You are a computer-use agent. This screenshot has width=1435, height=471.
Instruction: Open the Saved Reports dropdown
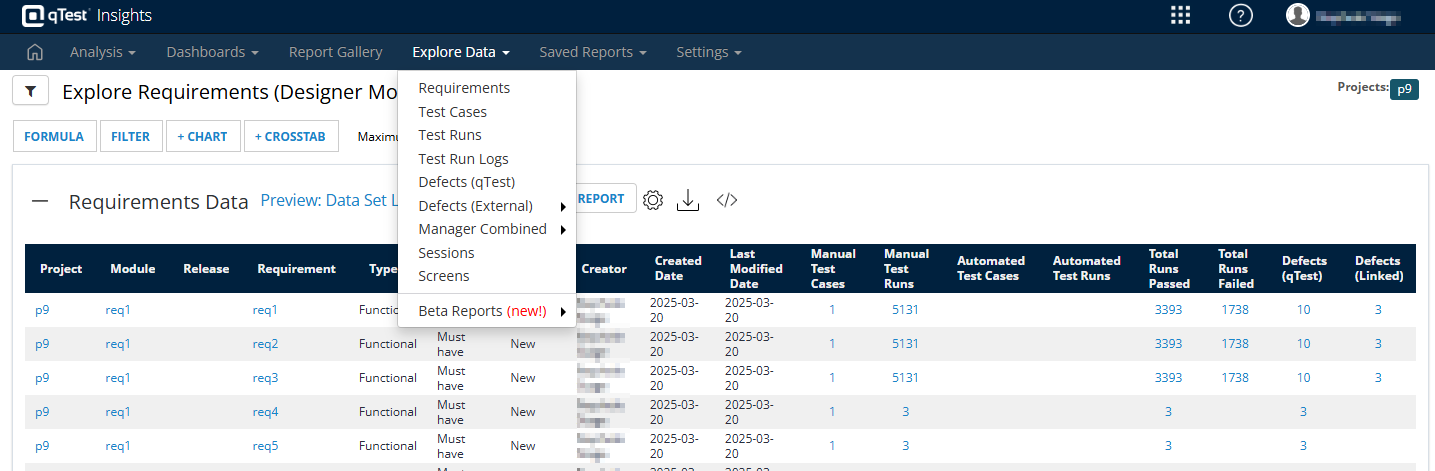592,52
